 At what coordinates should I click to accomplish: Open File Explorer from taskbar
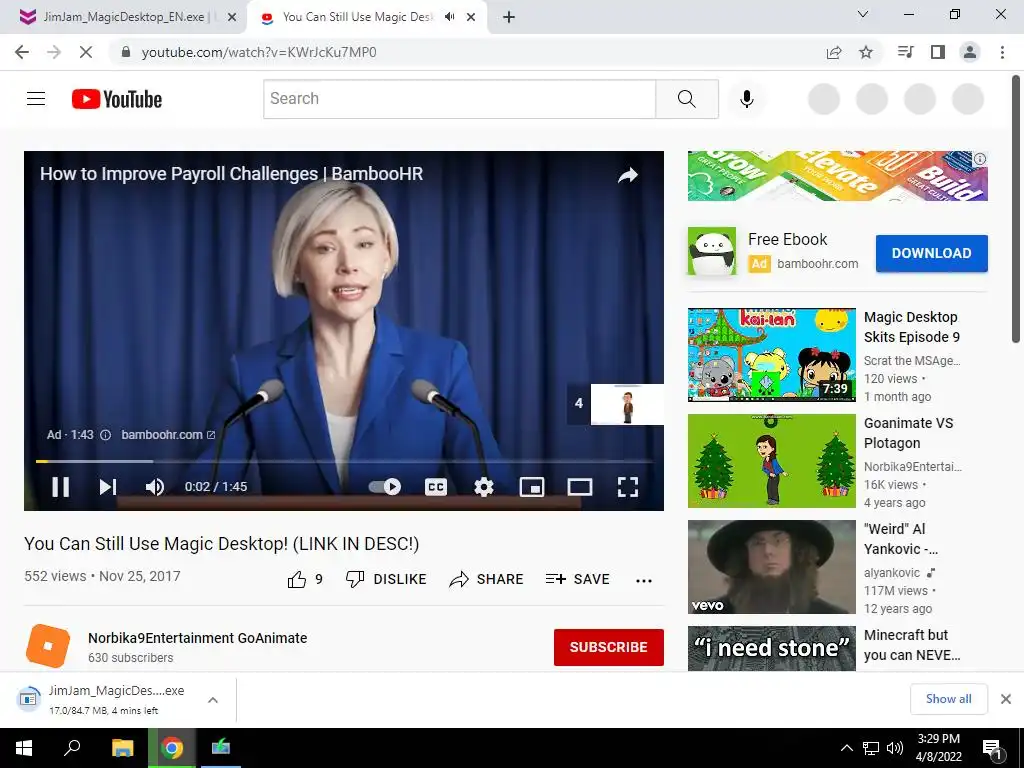tap(122, 748)
